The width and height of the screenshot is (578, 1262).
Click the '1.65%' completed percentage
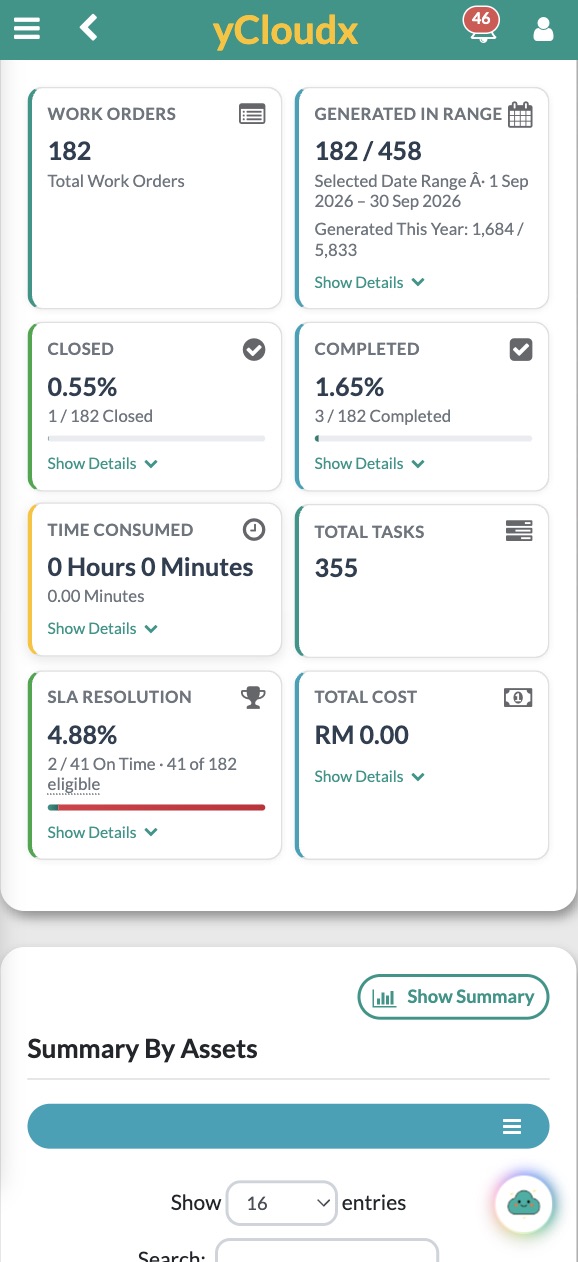pyautogui.click(x=349, y=387)
